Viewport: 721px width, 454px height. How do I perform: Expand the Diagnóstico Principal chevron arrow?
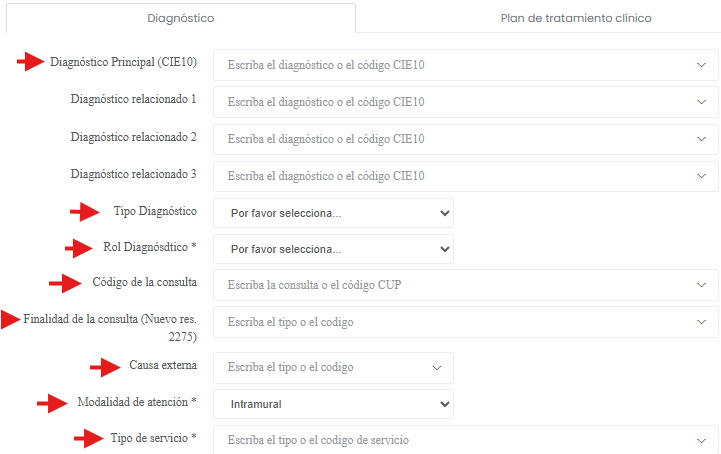click(701, 65)
